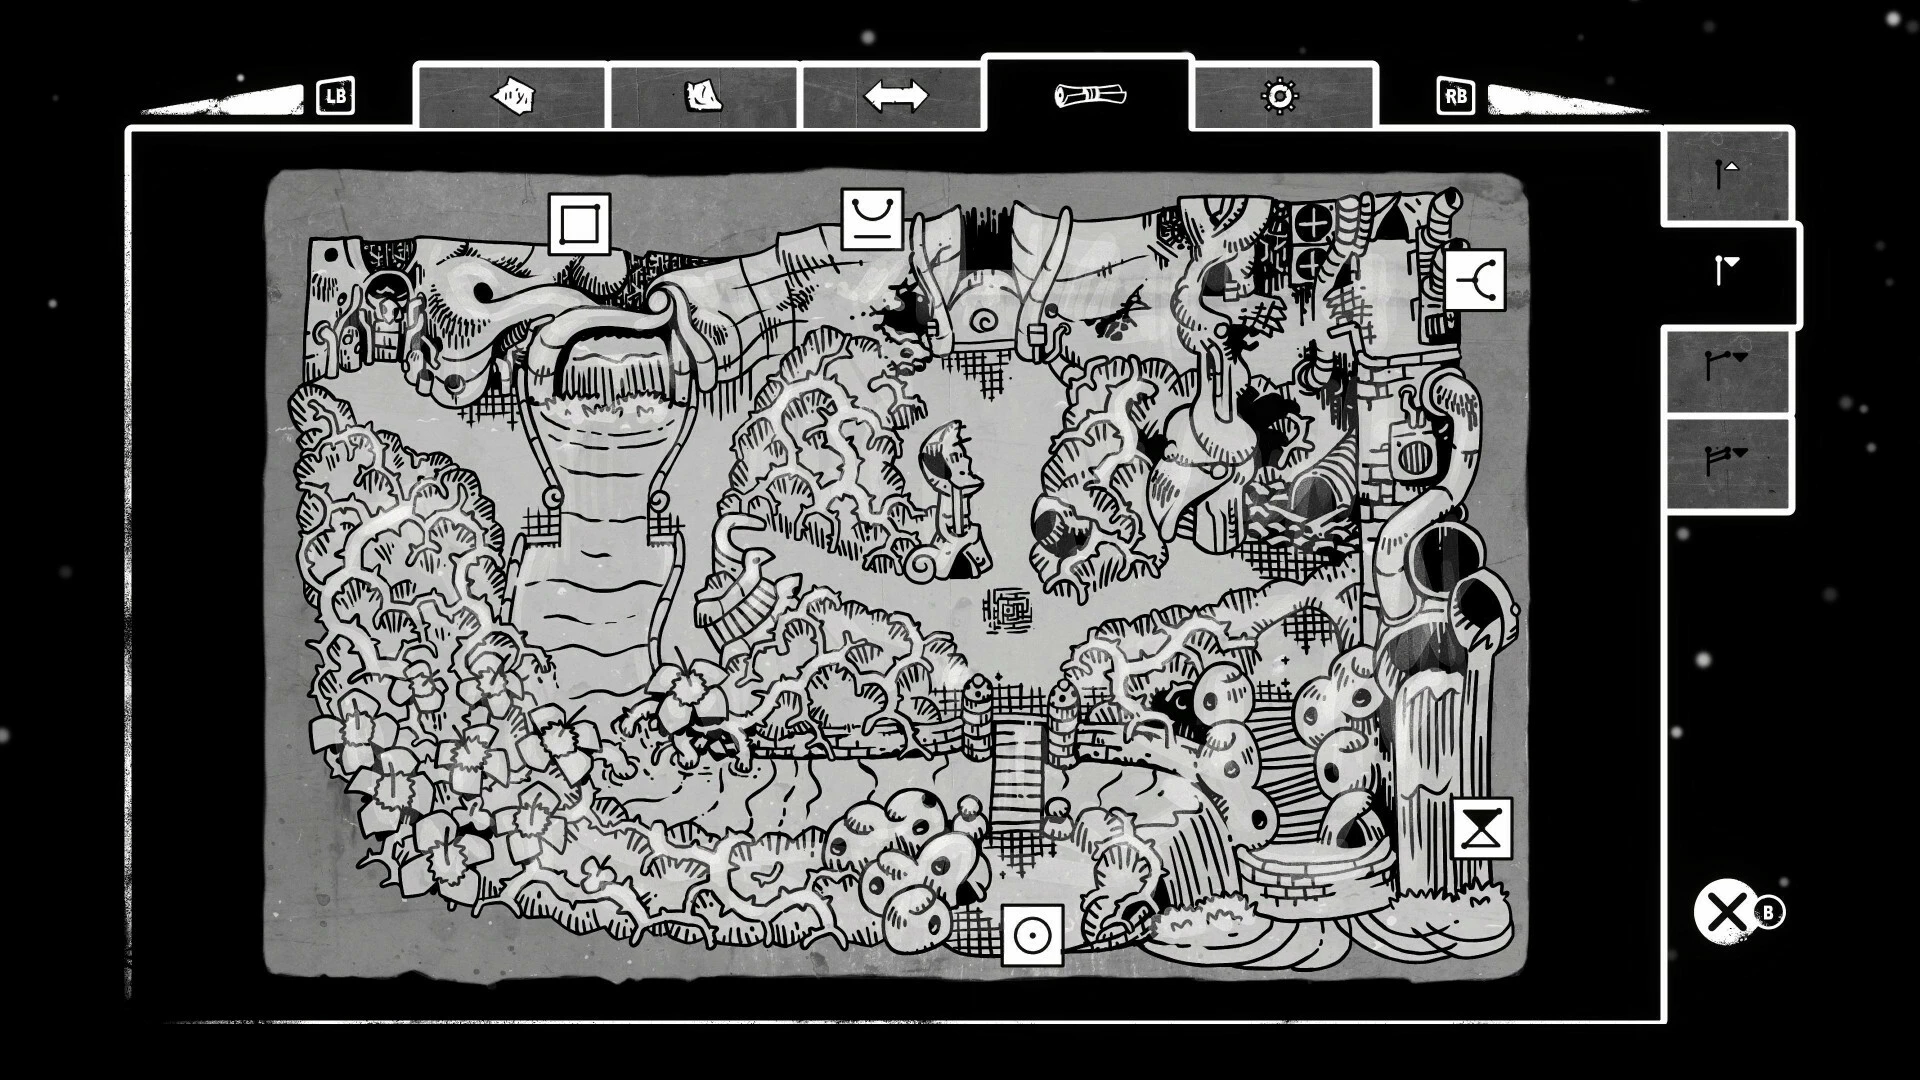The image size is (1920, 1080).
Task: Click the branching fork symbol marker
Action: click(x=1475, y=279)
